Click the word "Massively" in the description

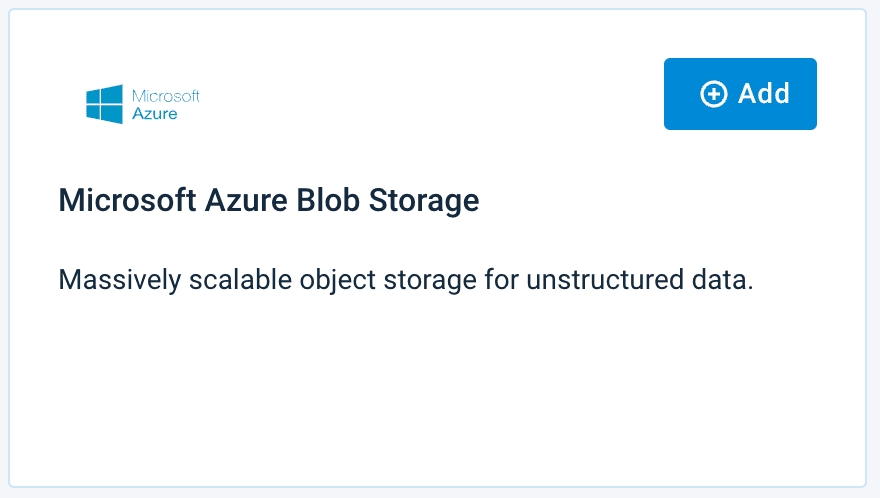[115, 279]
